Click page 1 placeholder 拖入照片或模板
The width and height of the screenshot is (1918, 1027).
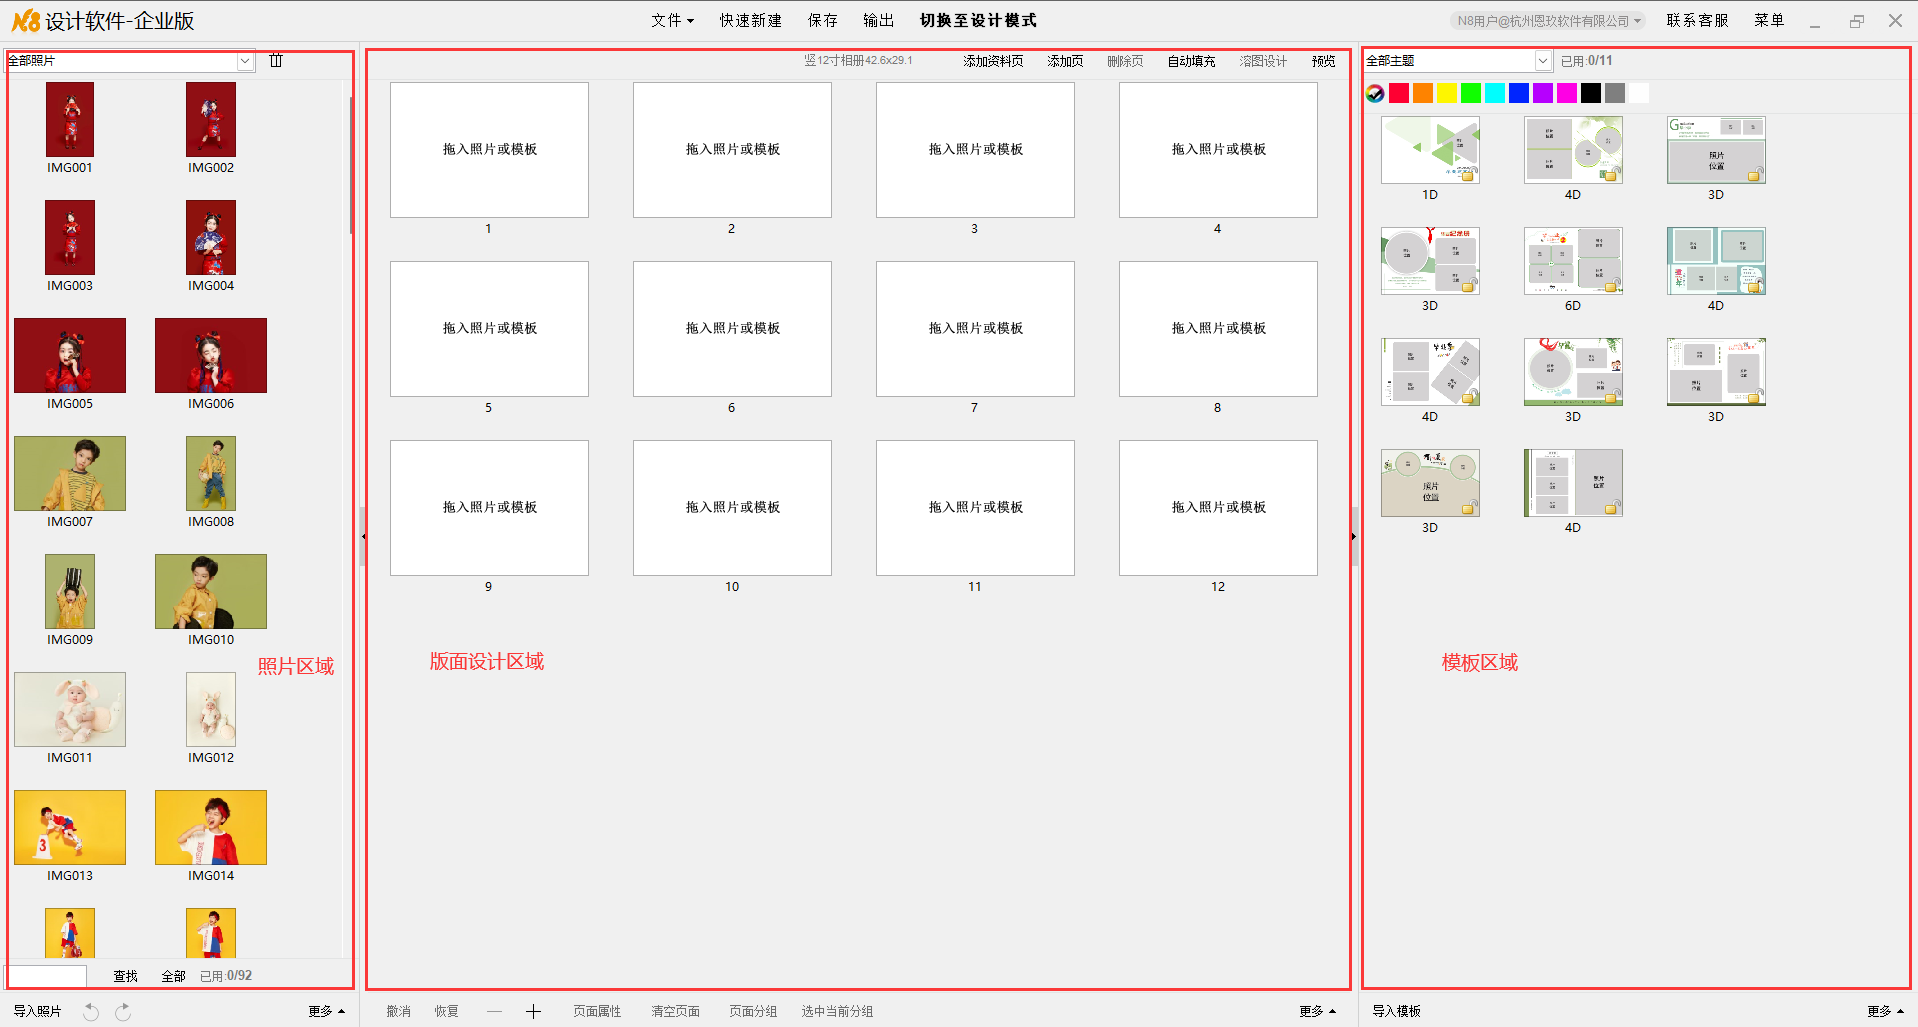489,150
